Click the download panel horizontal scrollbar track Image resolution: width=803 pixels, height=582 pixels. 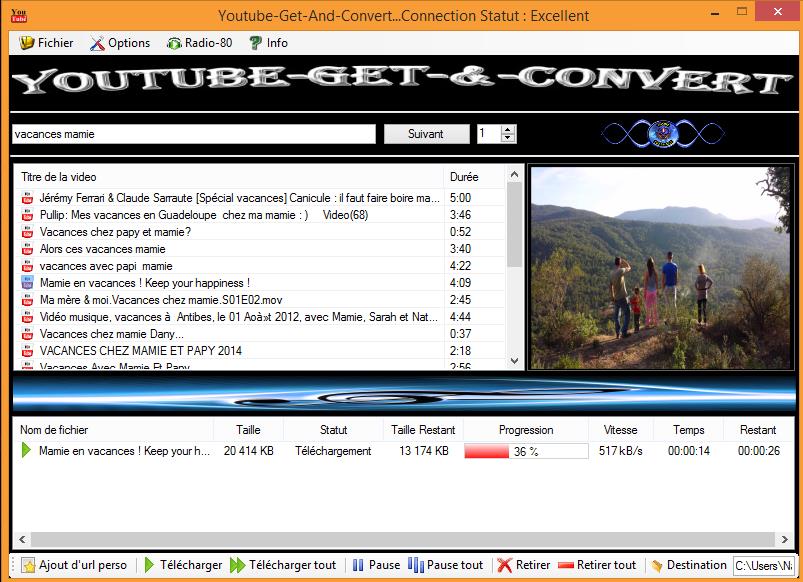point(403,539)
